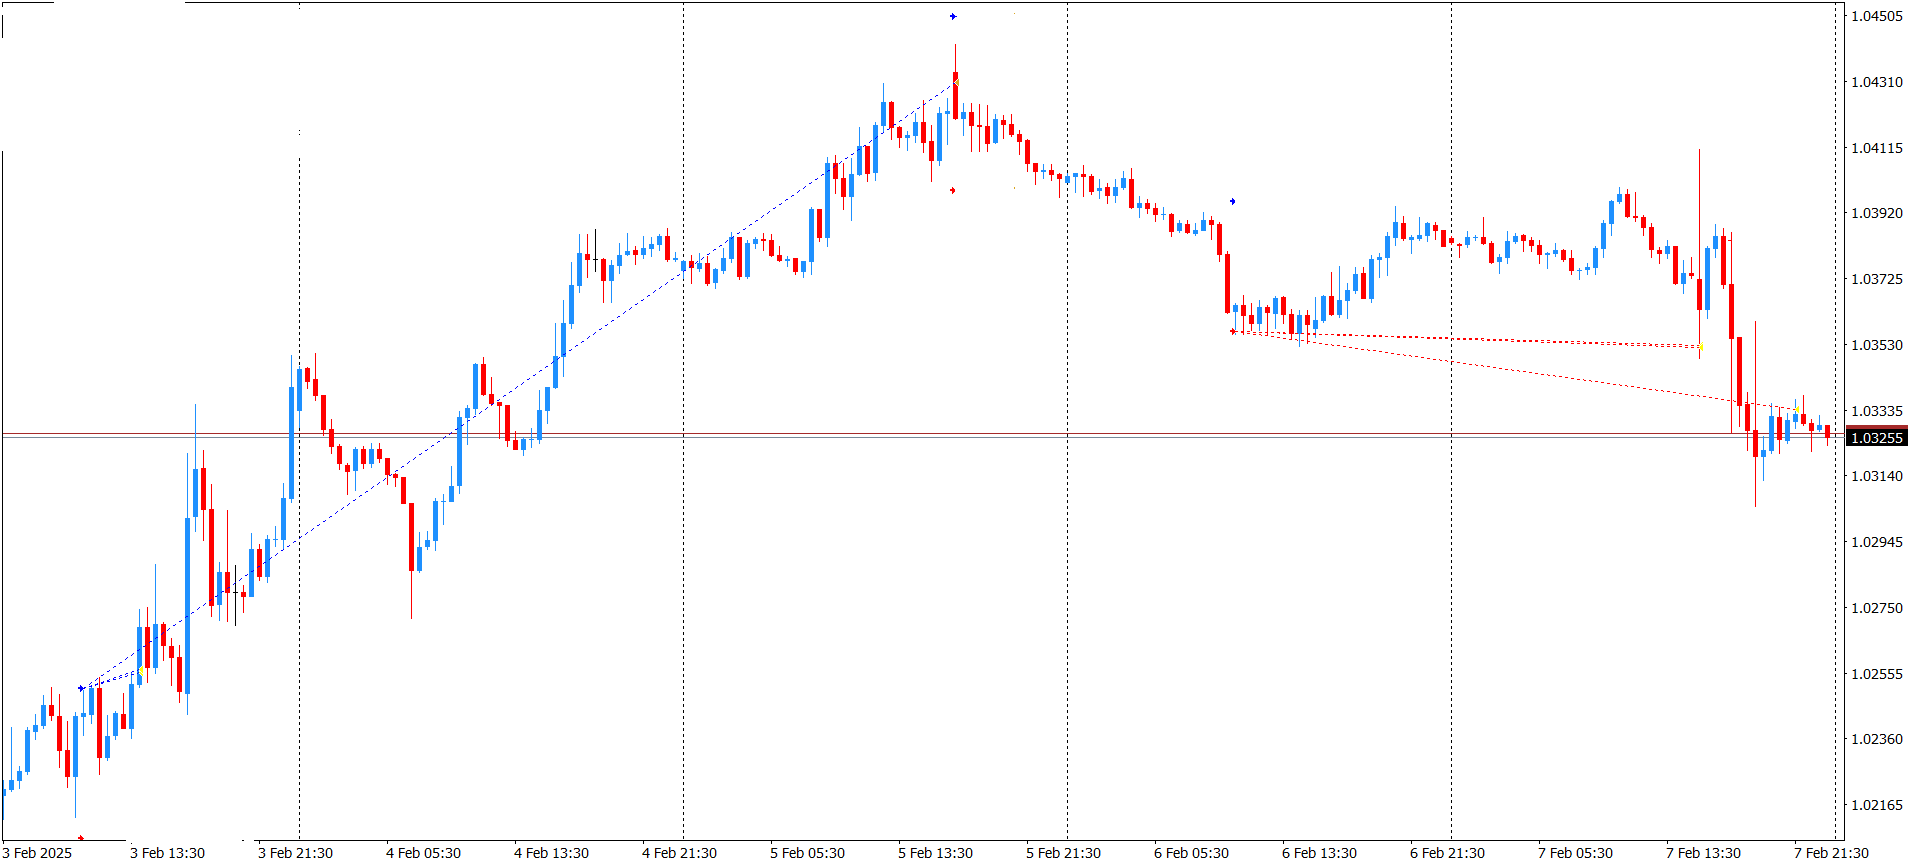This screenshot has width=1916, height=867.
Task: Click the 6 Feb 21:30 time label
Action: [1447, 853]
